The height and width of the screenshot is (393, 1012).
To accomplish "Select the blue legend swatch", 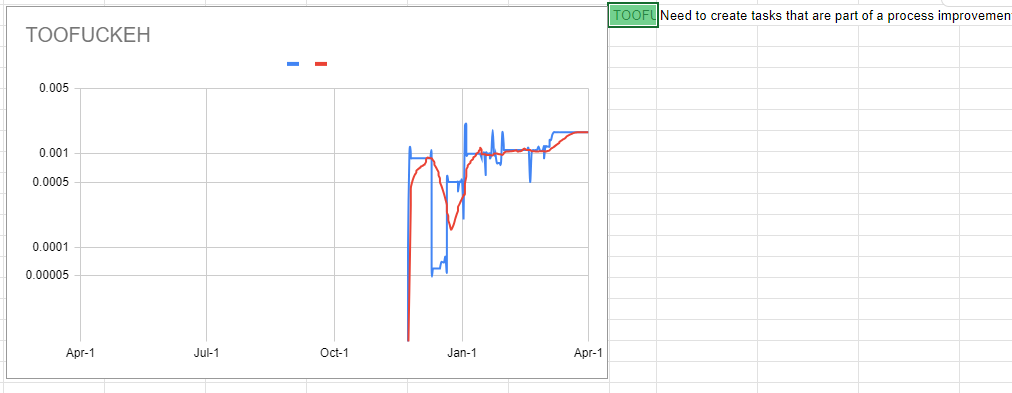I will click(292, 64).
